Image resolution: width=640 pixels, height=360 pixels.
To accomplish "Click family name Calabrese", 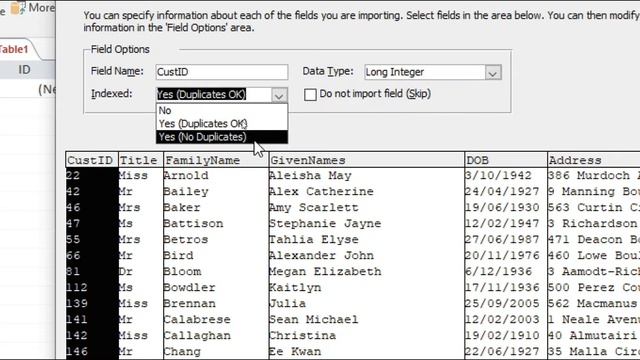I will click(x=197, y=319).
